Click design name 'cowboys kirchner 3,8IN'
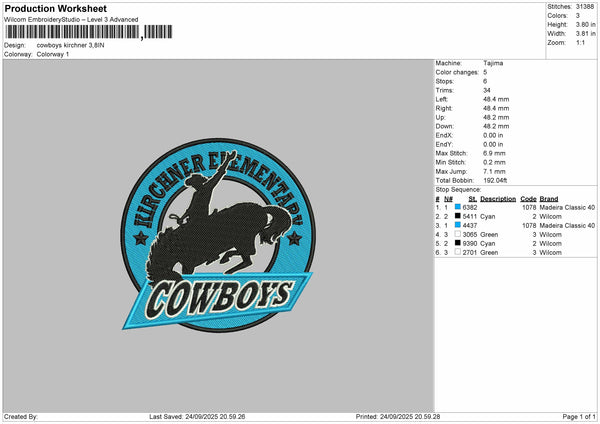The height and width of the screenshot is (424, 600). (x=70, y=45)
